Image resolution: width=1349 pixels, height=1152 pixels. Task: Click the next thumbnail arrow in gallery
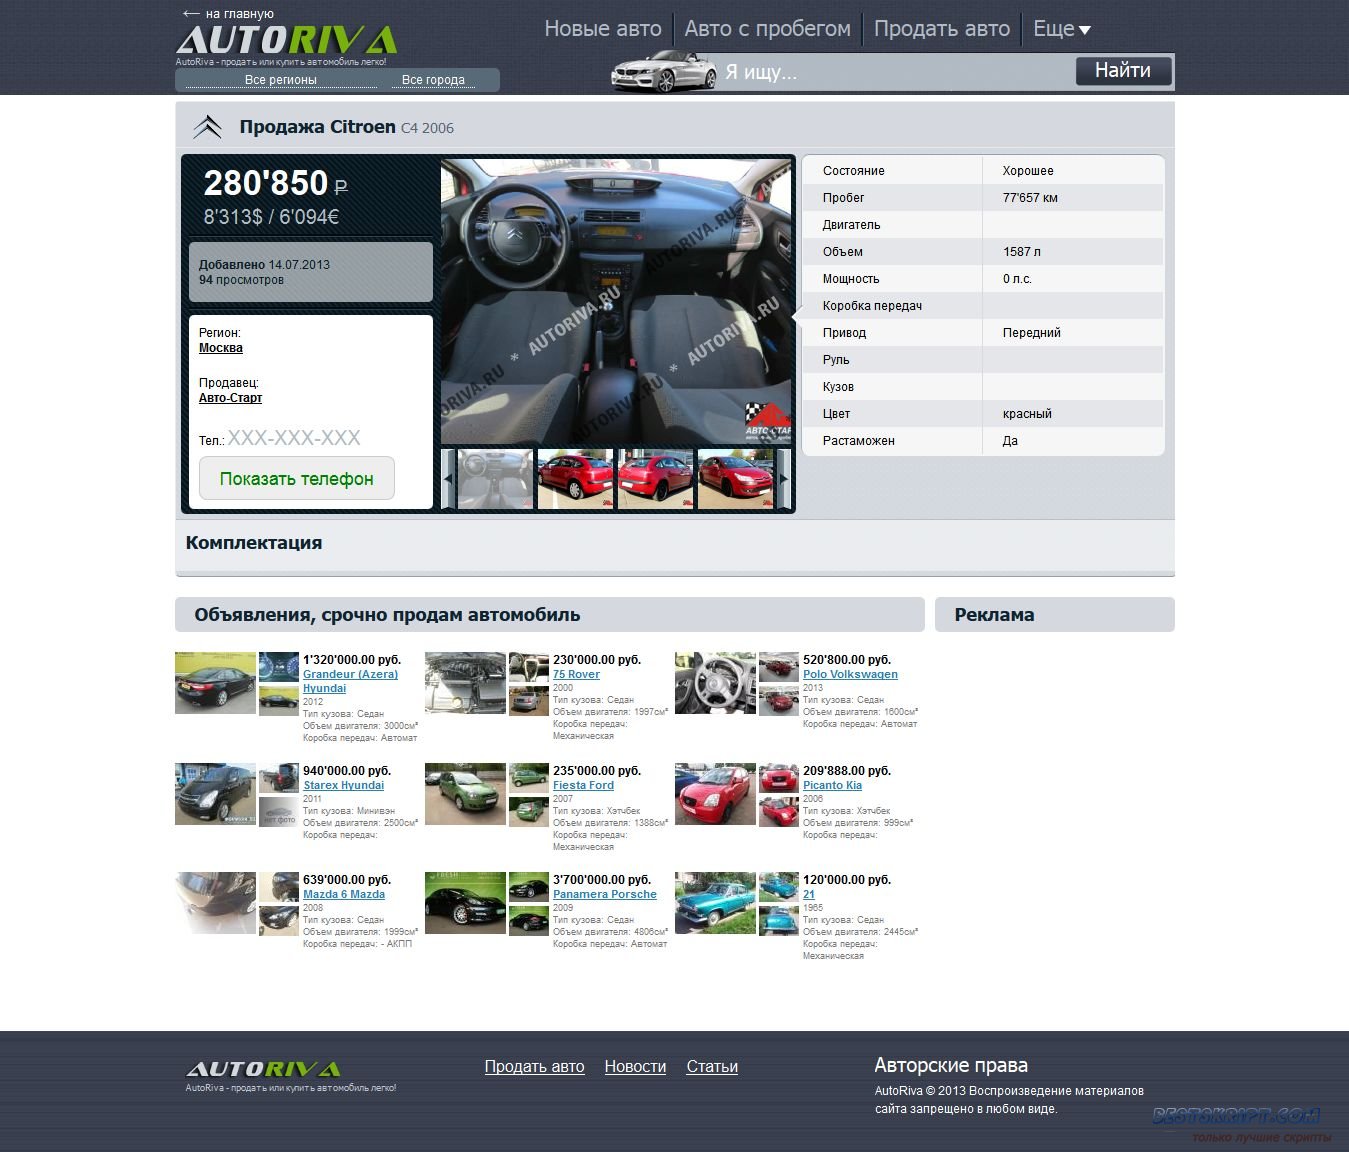(784, 479)
